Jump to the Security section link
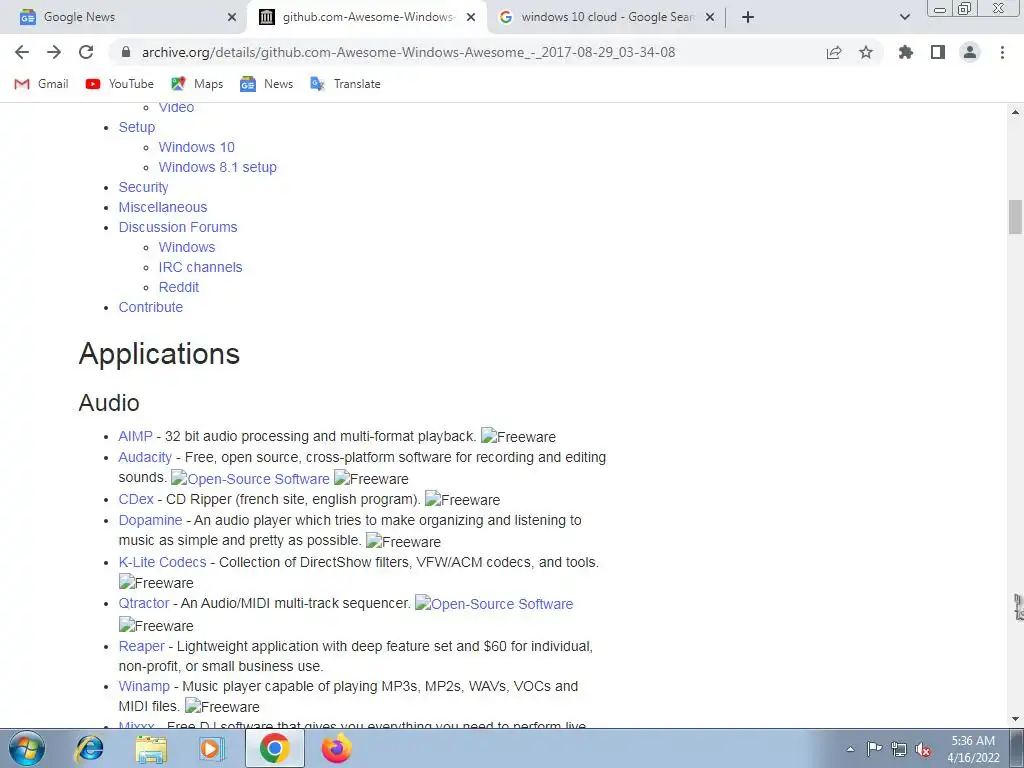The width and height of the screenshot is (1024, 768). coord(144,187)
